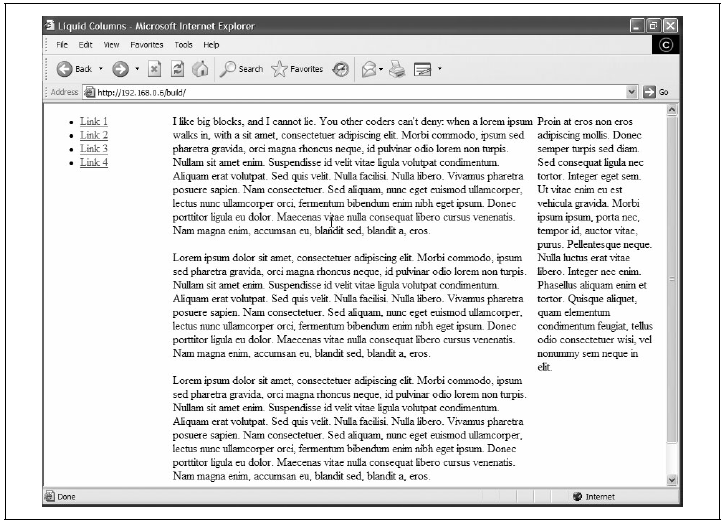This screenshot has width=727, height=525.
Task: Click the Go button
Action: (656, 92)
